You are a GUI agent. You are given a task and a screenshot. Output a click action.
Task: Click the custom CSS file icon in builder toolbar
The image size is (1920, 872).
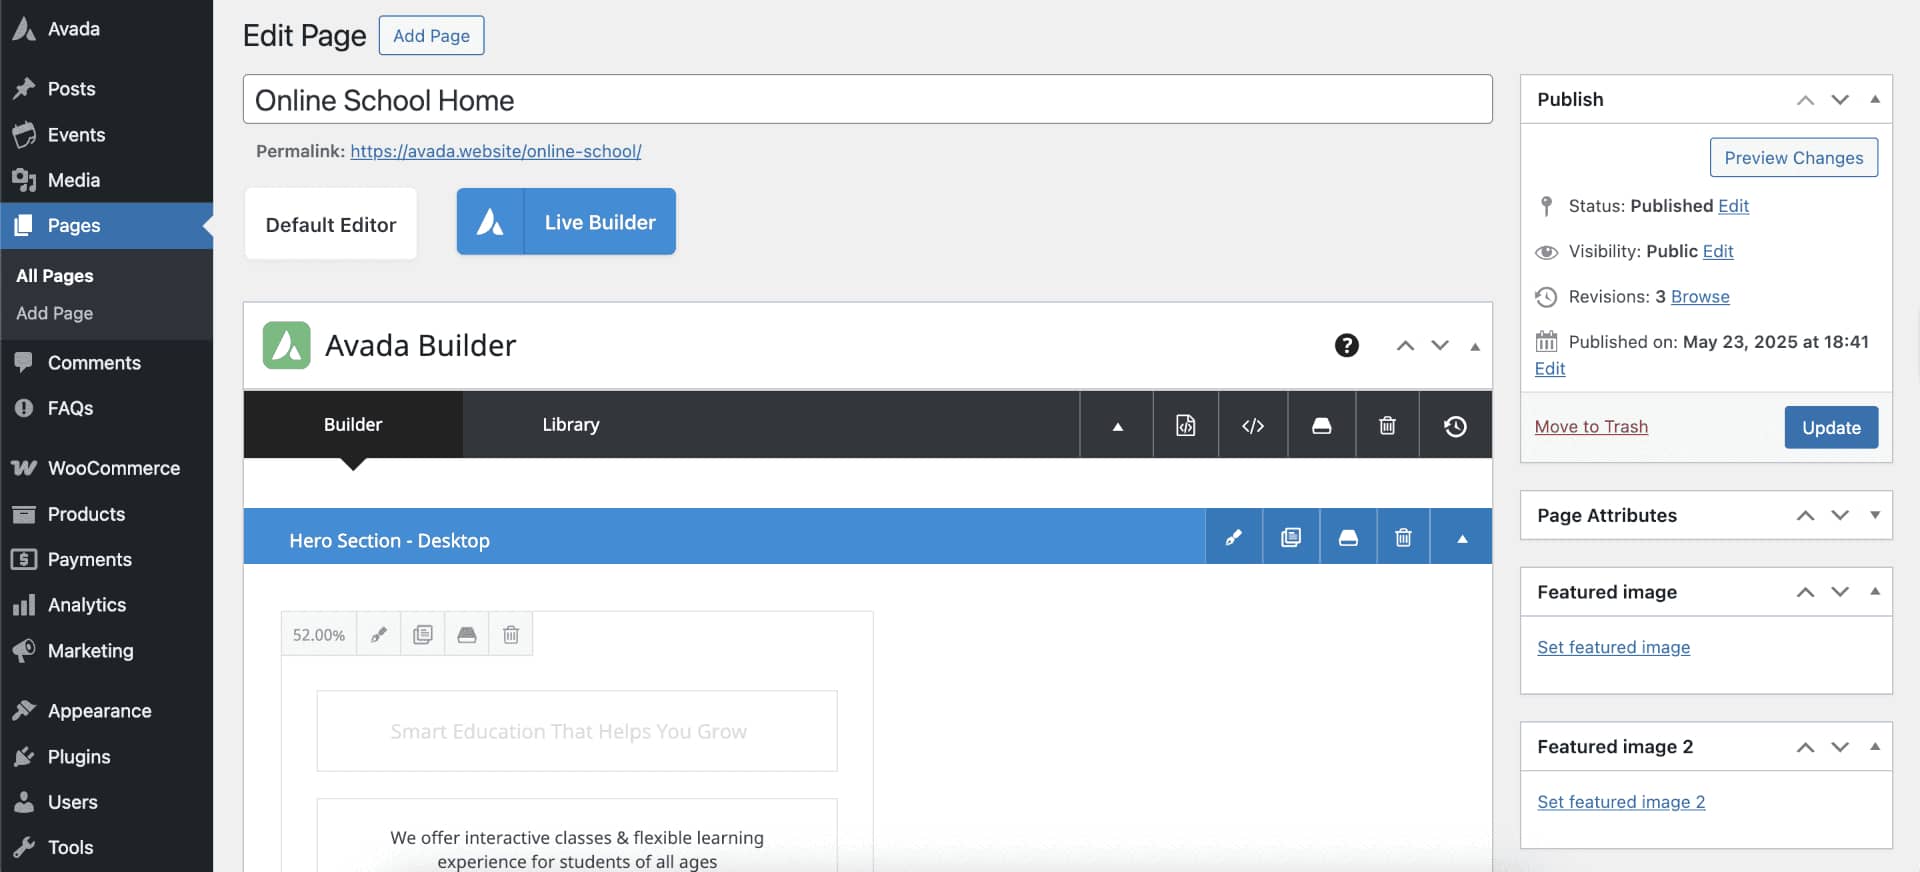[1185, 426]
